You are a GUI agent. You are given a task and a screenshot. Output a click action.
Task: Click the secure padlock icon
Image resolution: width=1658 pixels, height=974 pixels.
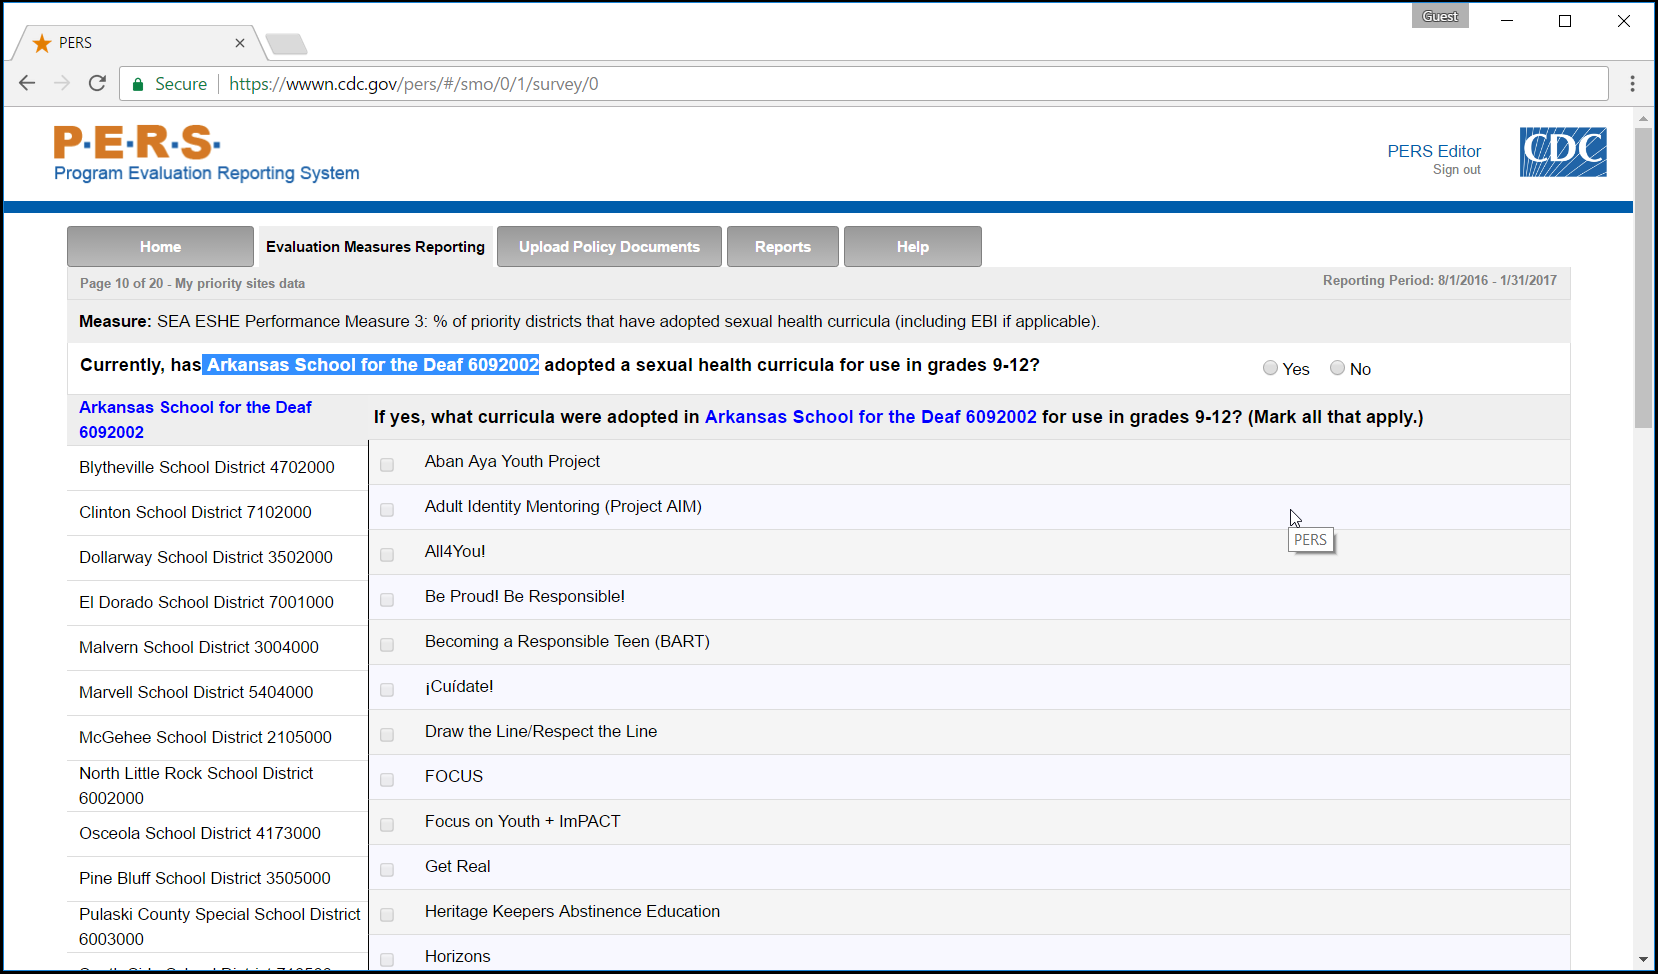(138, 84)
